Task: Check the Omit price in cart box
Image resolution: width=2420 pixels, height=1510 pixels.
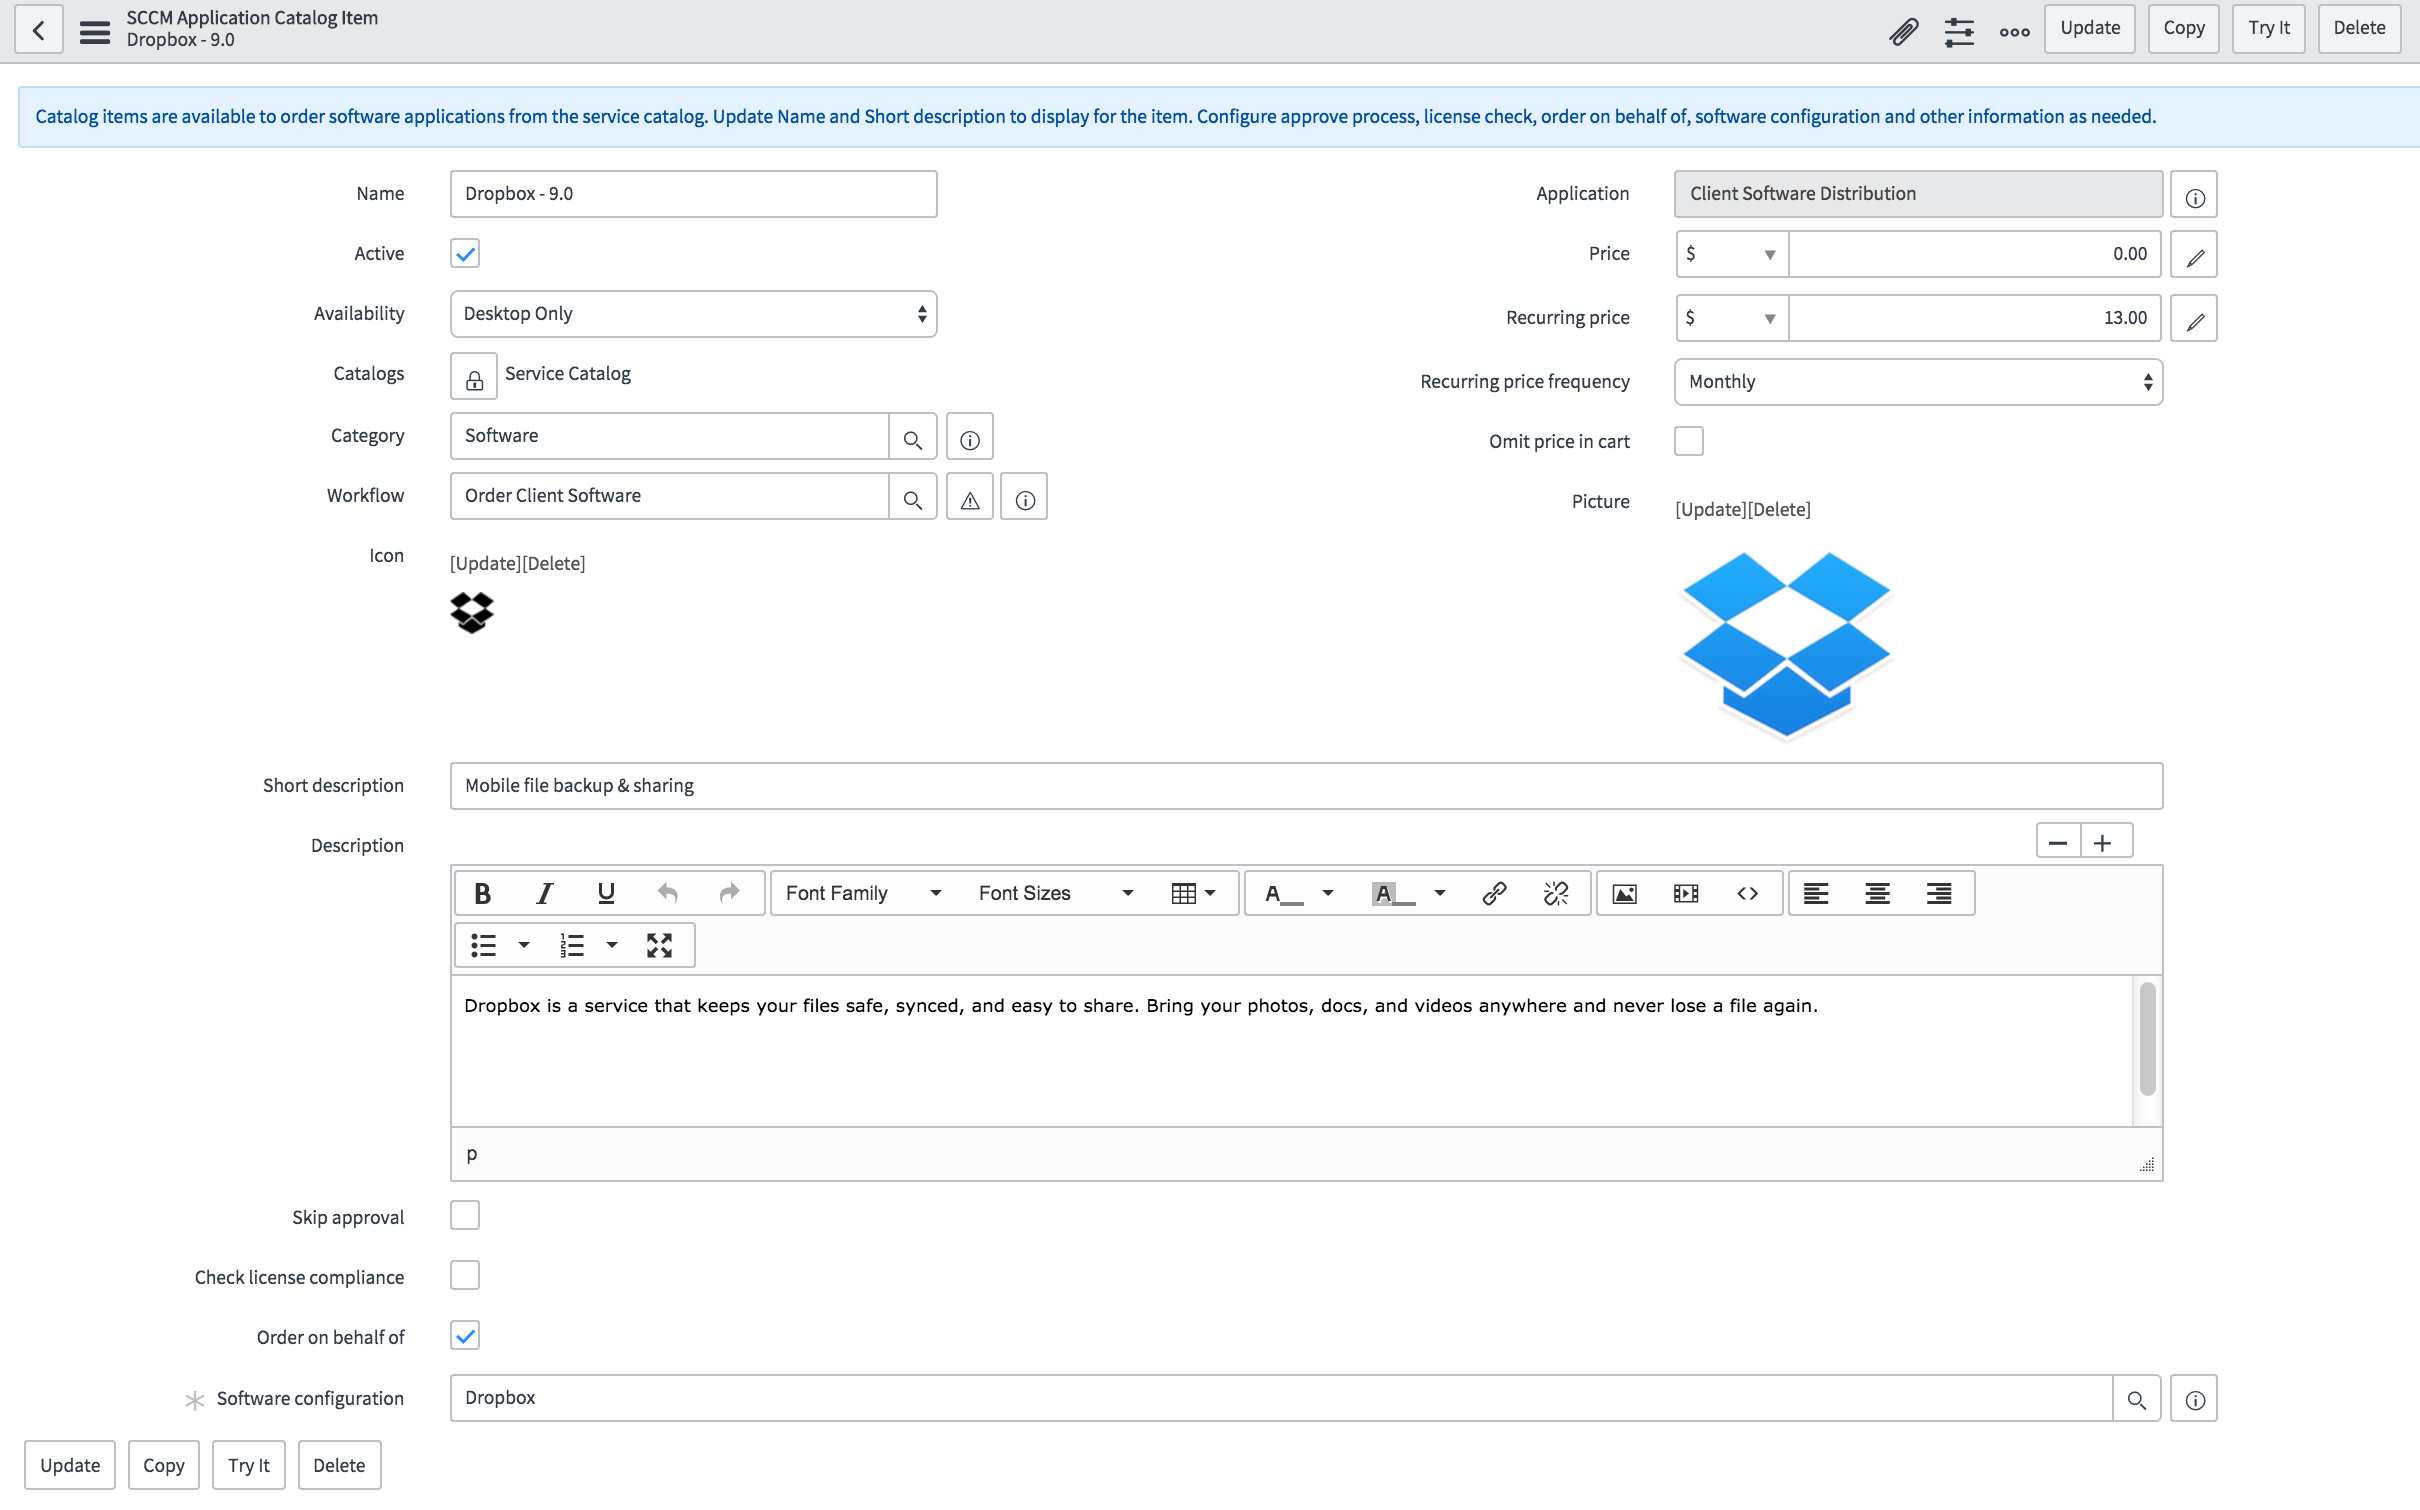Action: (x=1689, y=441)
